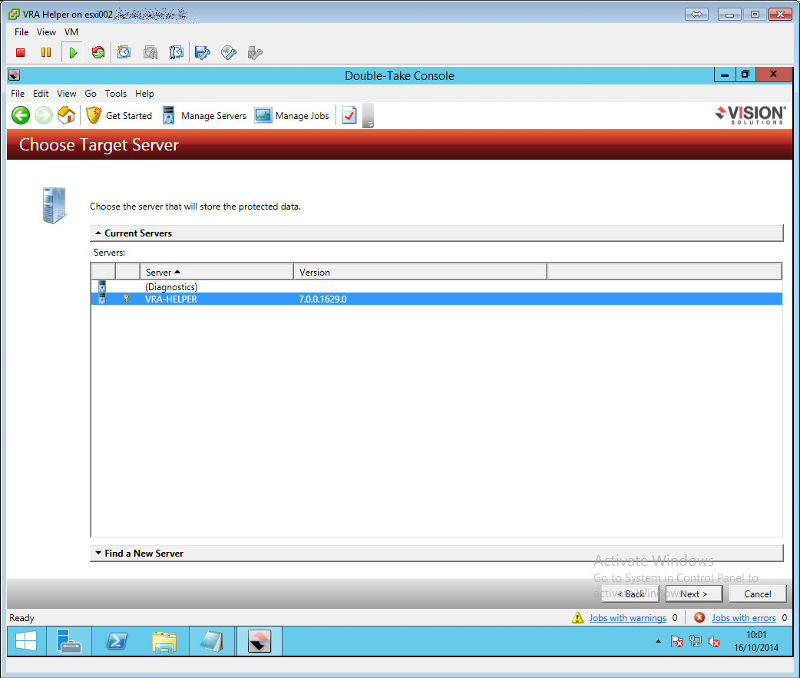Image resolution: width=800 pixels, height=678 pixels.
Task: Go back with green arrow
Action: tap(21, 115)
